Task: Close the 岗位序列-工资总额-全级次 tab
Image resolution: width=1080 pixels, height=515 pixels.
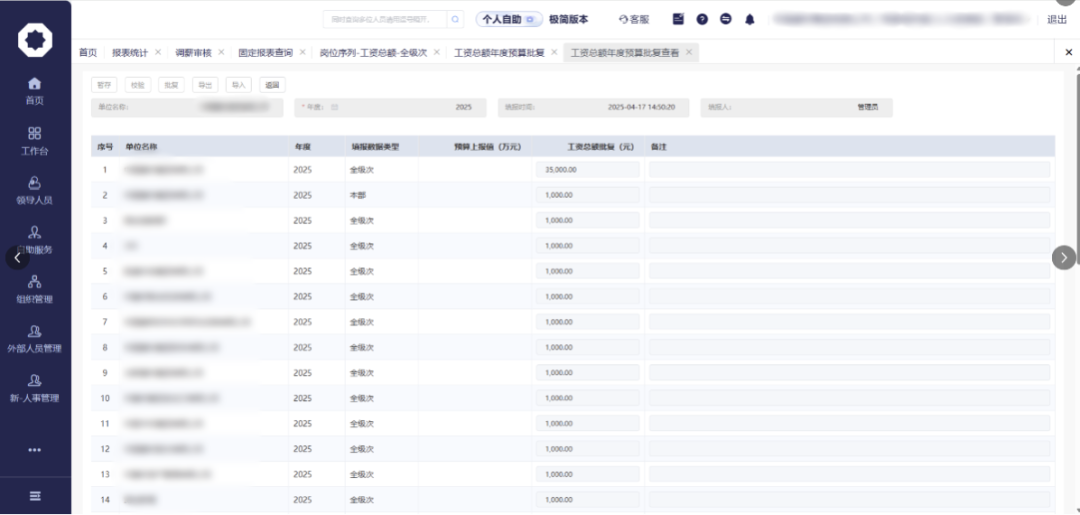Action: (x=437, y=52)
